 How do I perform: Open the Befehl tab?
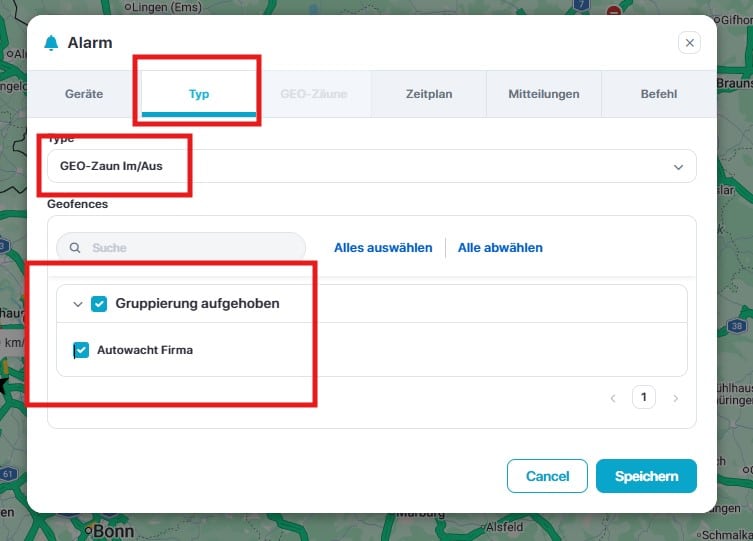pyautogui.click(x=659, y=95)
